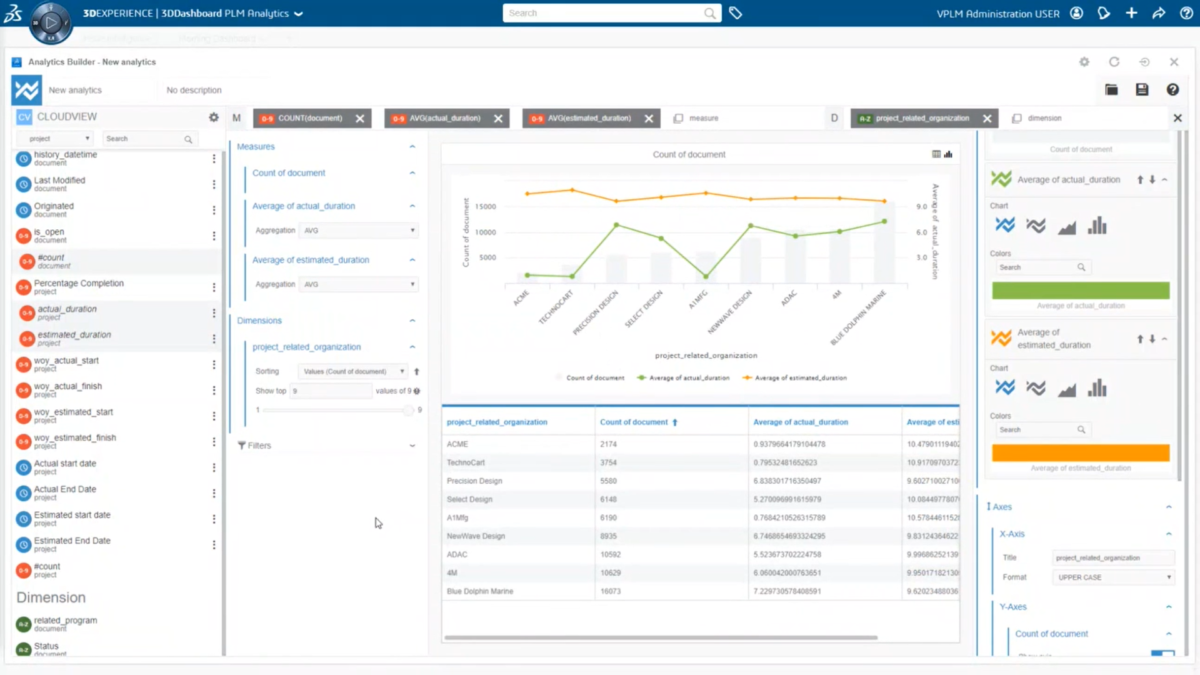Image resolution: width=1200 pixels, height=675 pixels.
Task: Remove AVG(estimated_duration) measure chip
Action: click(648, 118)
